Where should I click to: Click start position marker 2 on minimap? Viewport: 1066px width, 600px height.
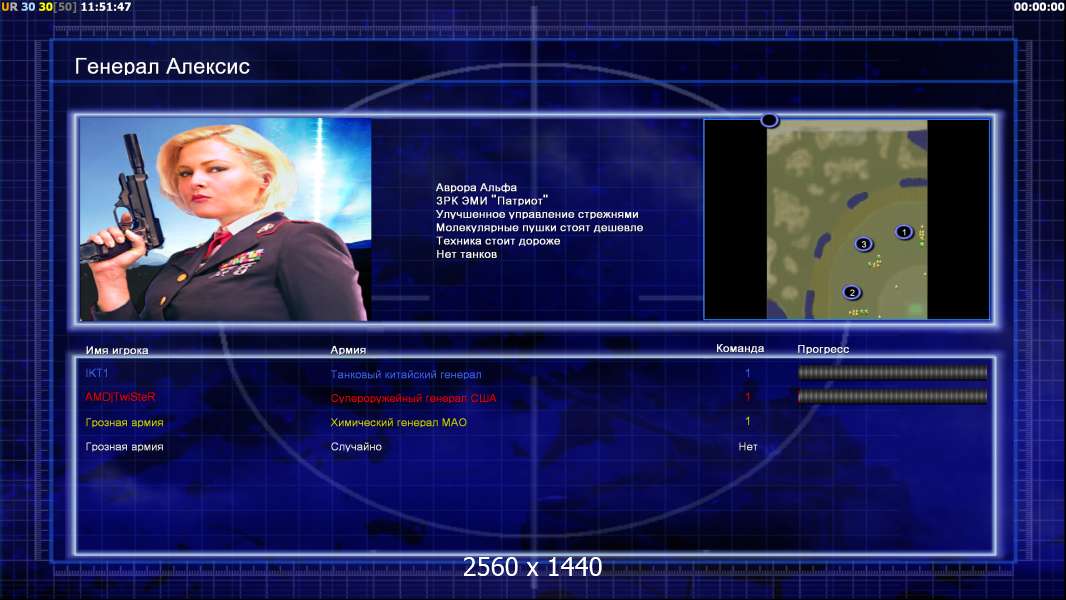coord(852,292)
